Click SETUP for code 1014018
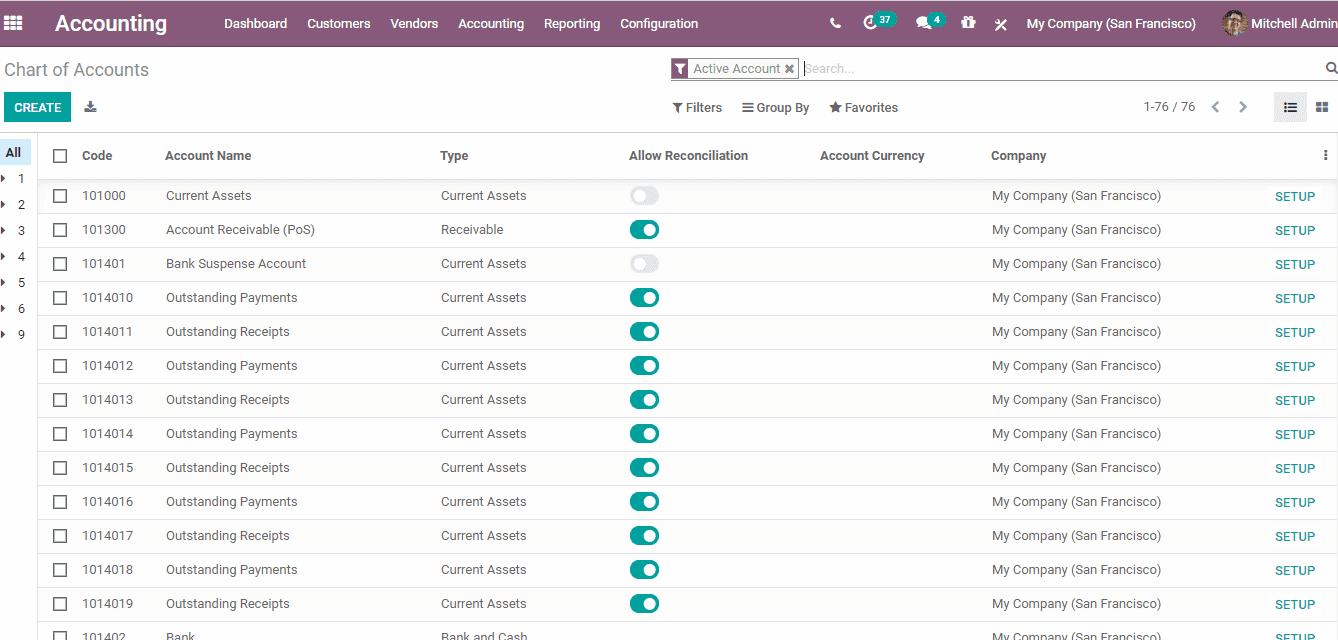The width and height of the screenshot is (1338, 640). pyautogui.click(x=1295, y=571)
